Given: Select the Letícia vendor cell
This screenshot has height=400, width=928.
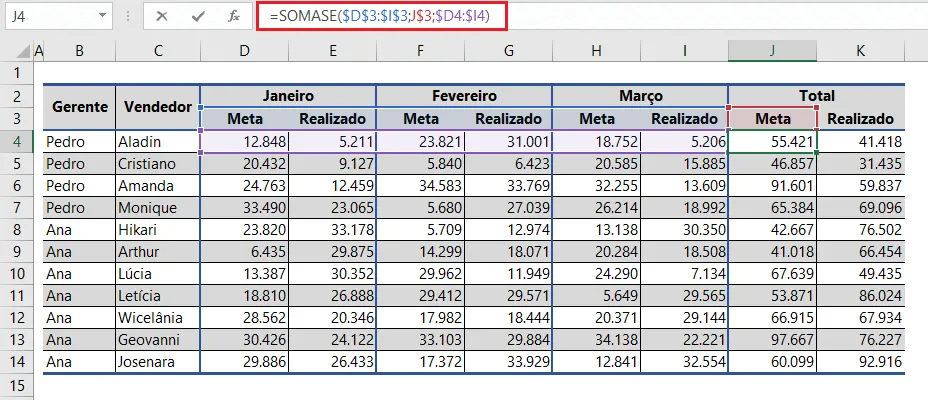Looking at the screenshot, I should pos(158,296).
